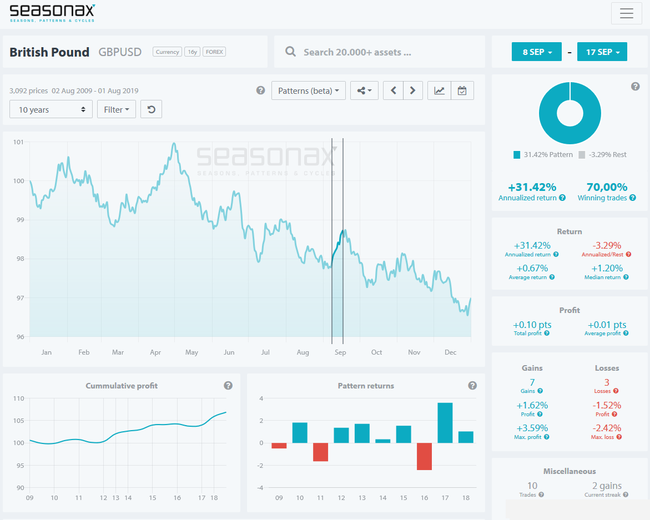This screenshot has height=520, width=650.
Task: Show Trades info icon
Action: tap(541, 494)
